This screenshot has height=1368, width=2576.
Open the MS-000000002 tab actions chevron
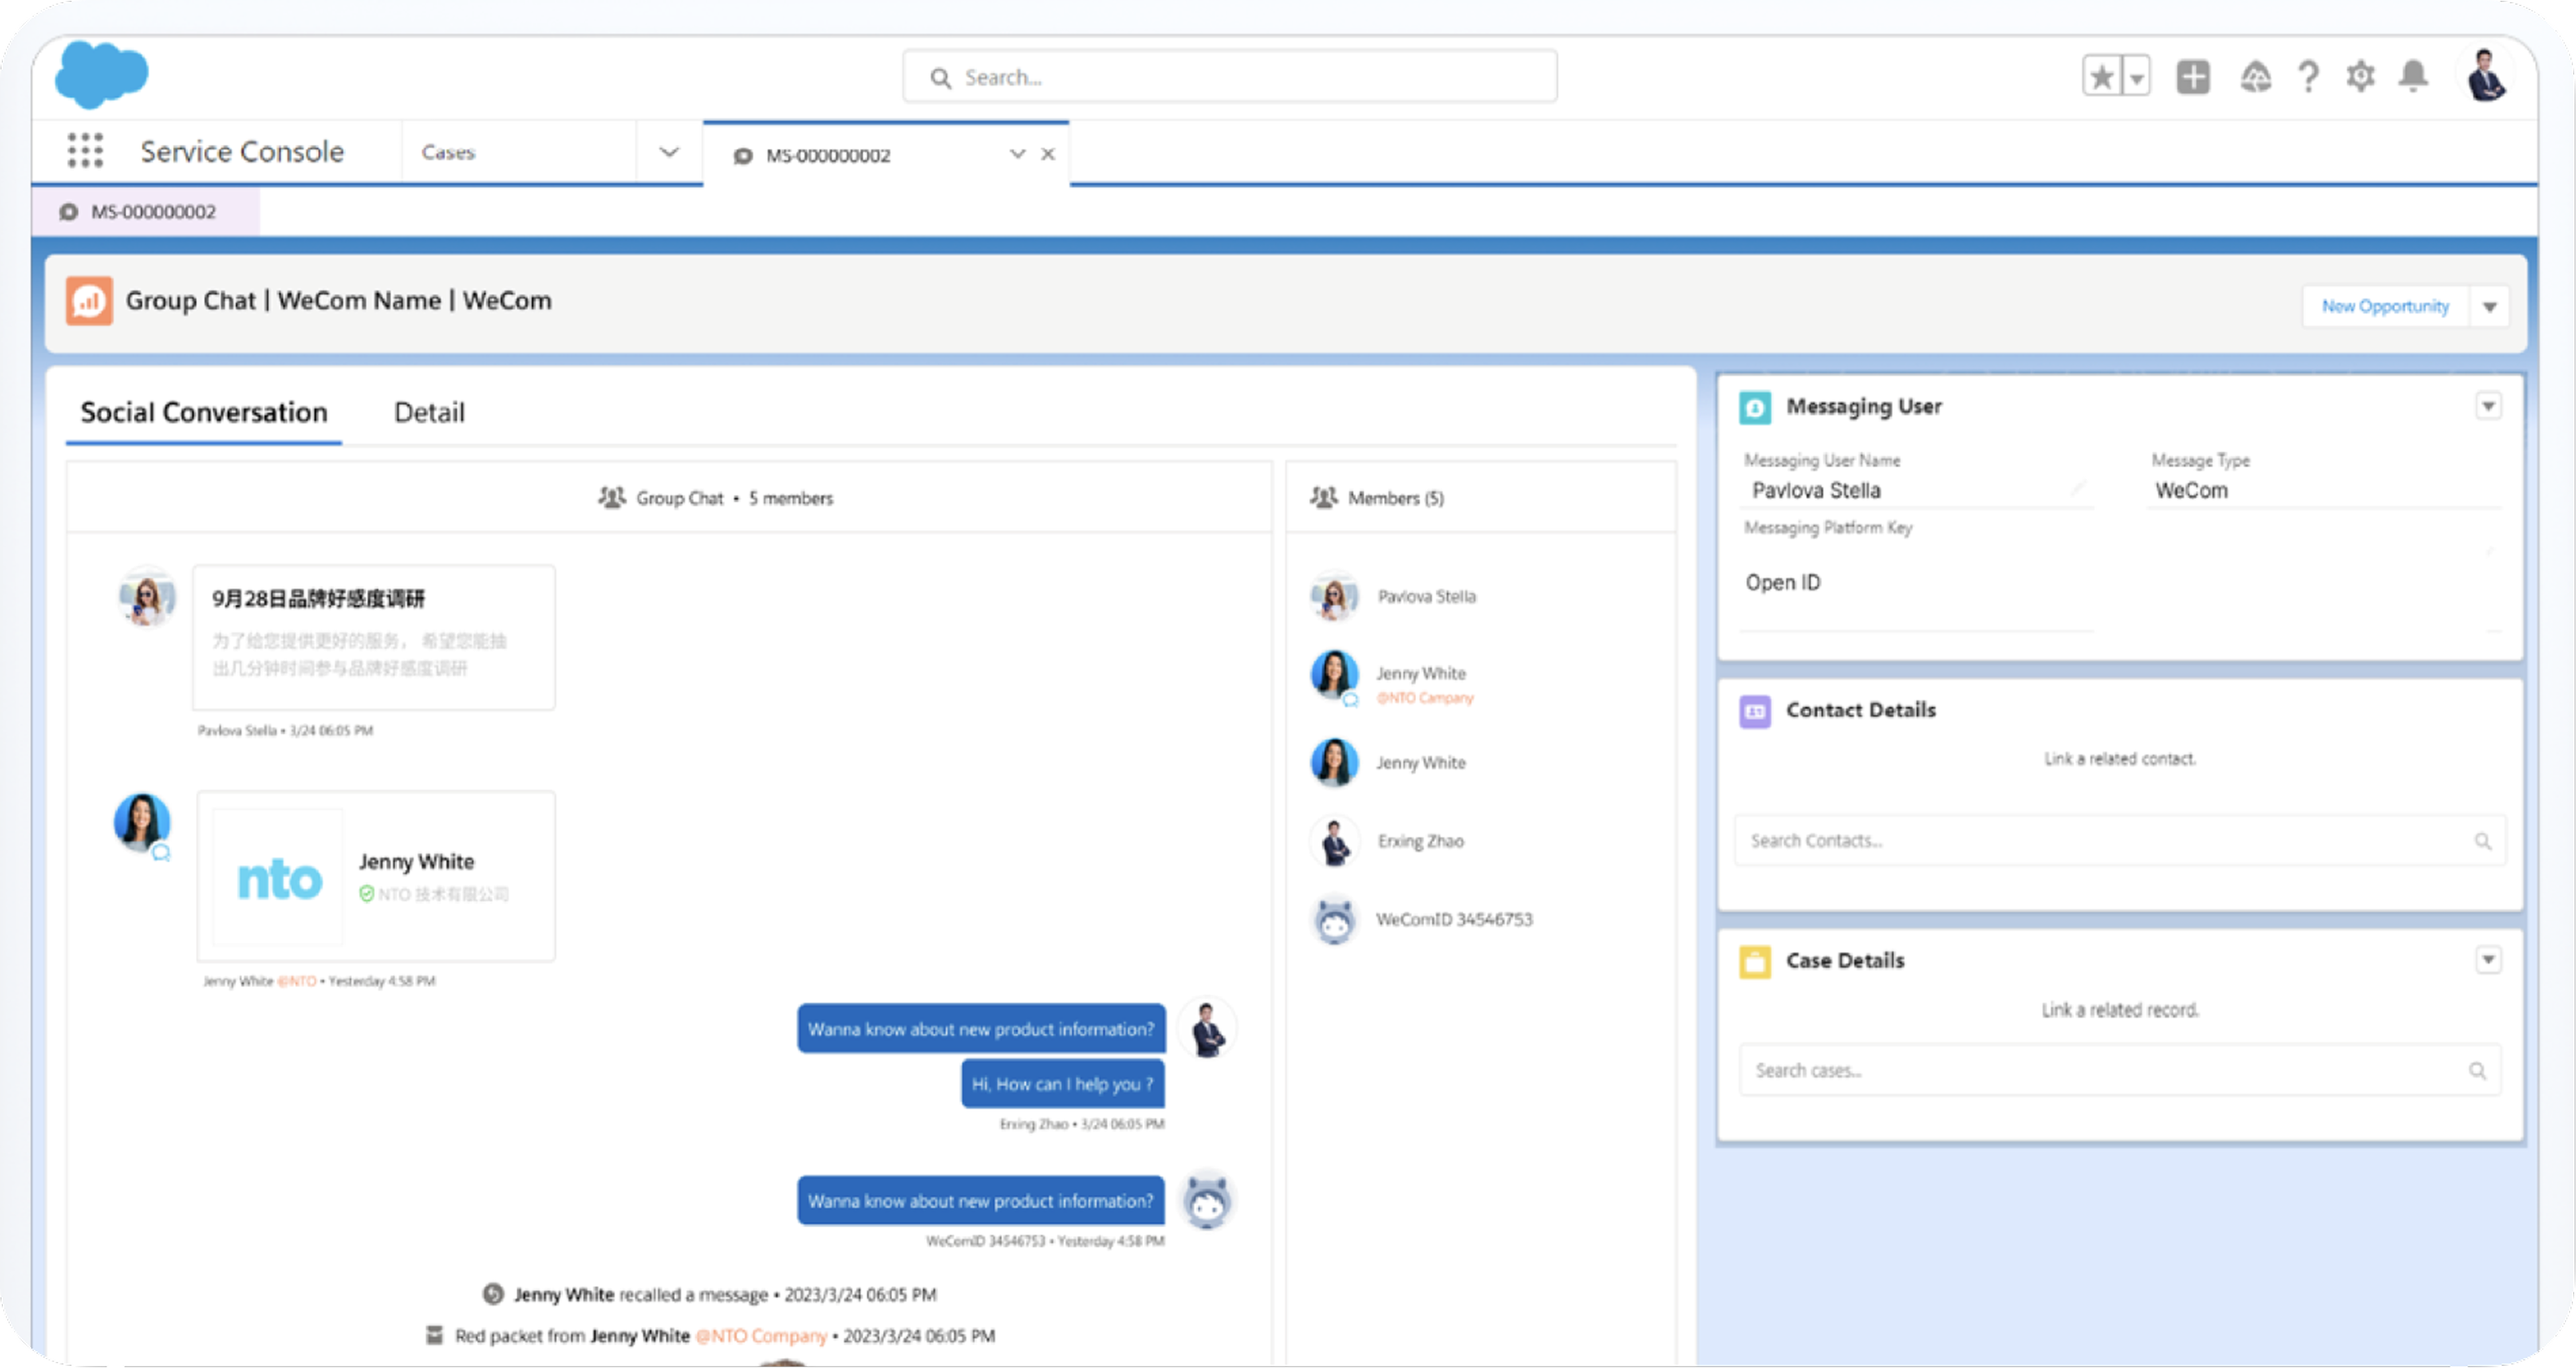click(1017, 154)
